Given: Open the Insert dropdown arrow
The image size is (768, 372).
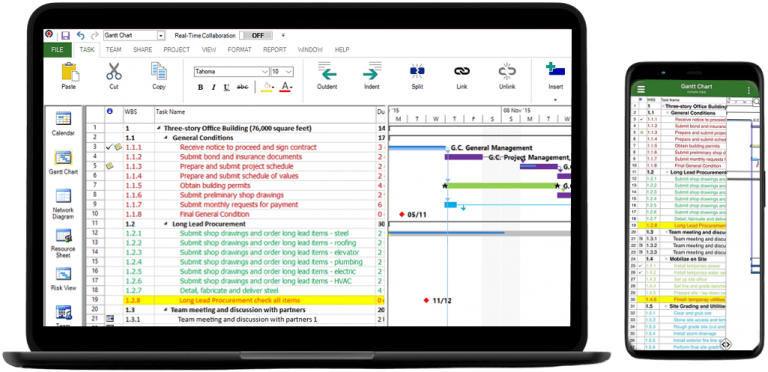Looking at the screenshot, I should pos(555,99).
